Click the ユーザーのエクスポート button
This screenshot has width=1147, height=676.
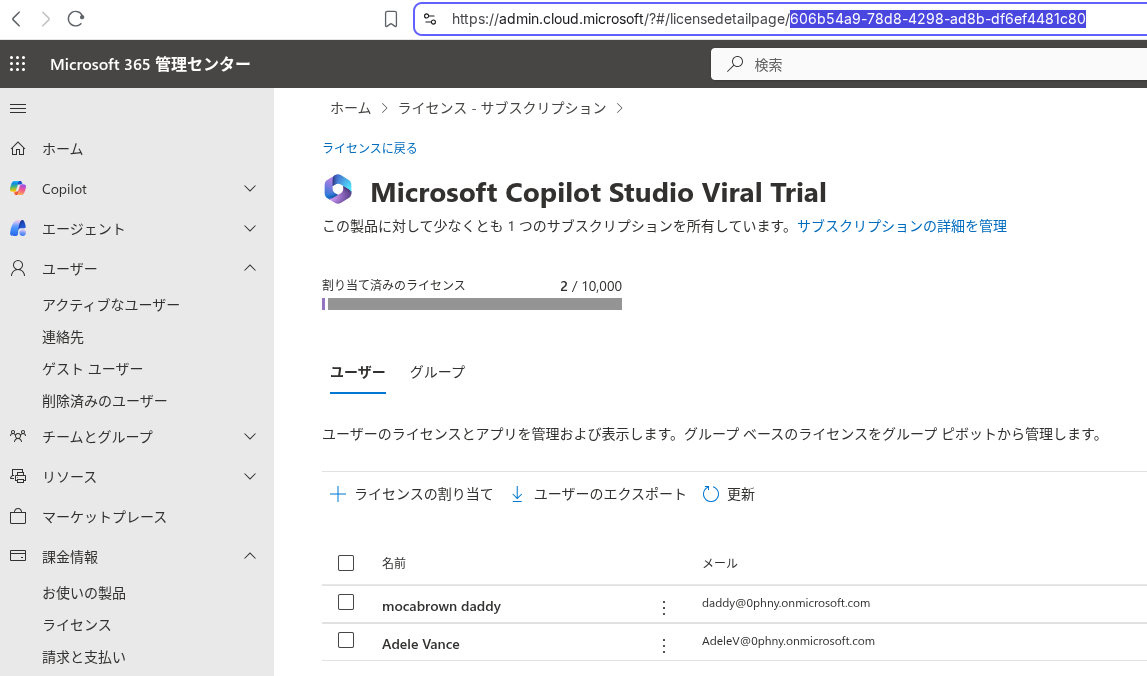coord(598,495)
